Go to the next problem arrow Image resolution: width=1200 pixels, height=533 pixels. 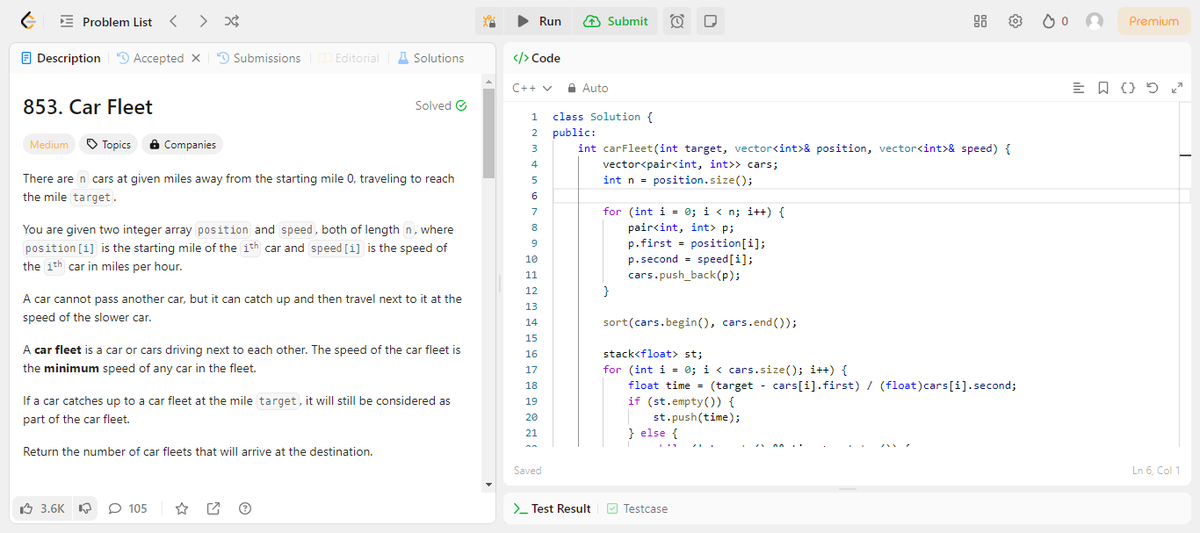tap(203, 21)
